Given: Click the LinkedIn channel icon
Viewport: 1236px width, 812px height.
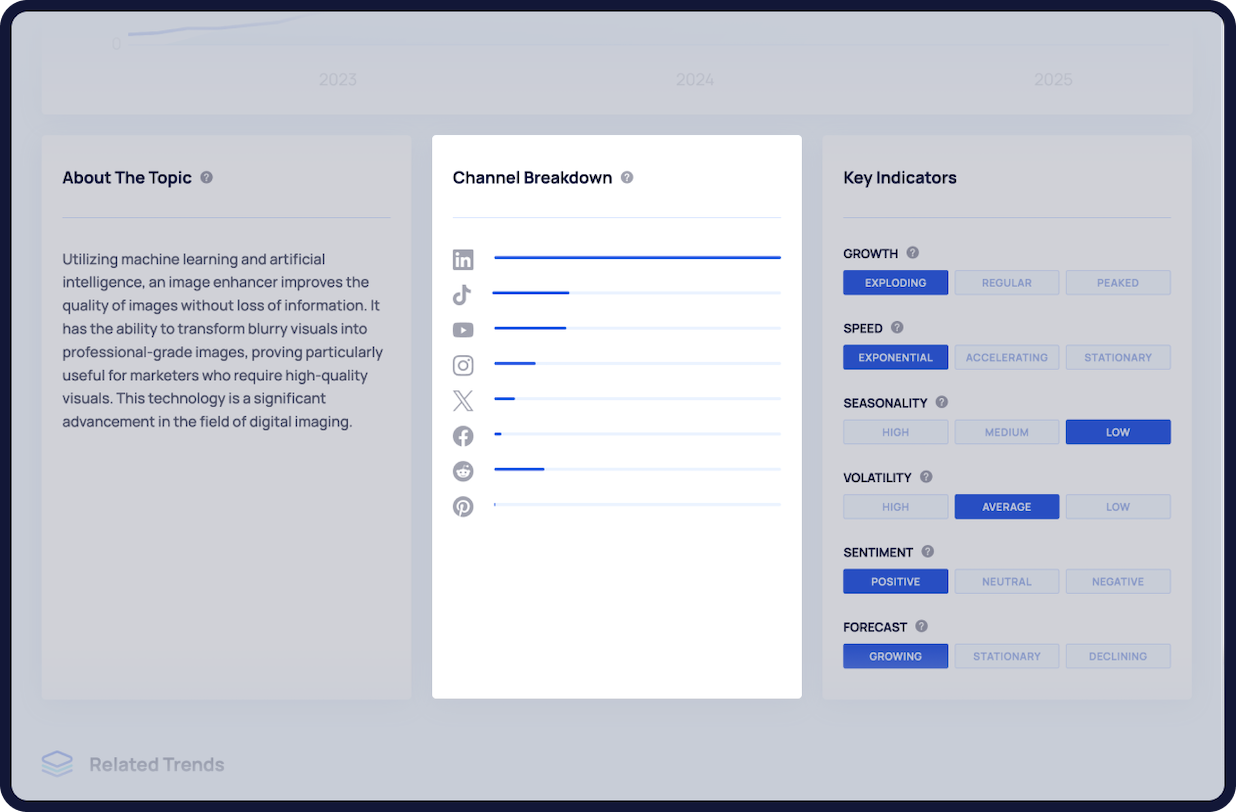Looking at the screenshot, I should point(463,260).
